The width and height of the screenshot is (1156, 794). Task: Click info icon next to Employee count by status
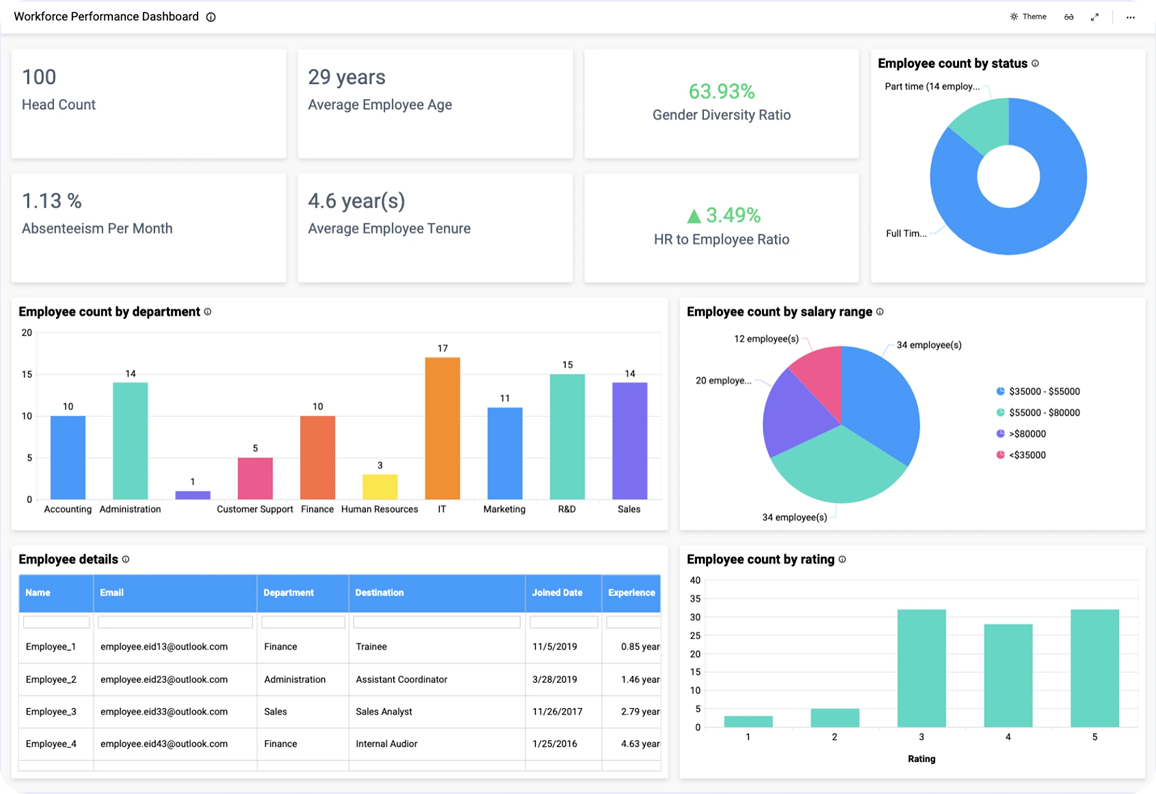tap(1035, 63)
